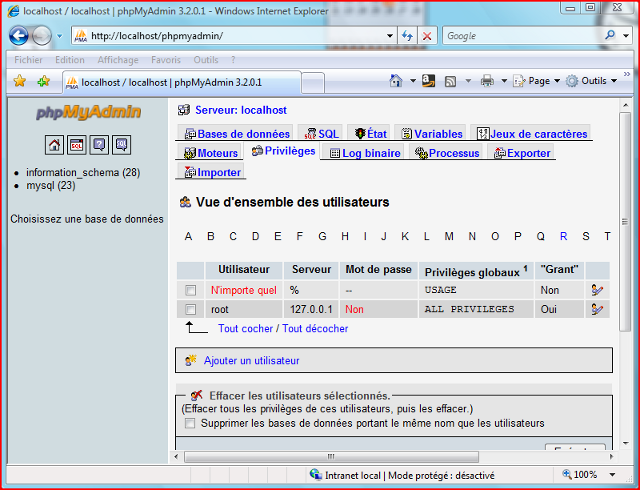This screenshot has width=640, height=490.
Task: Click the red Stop loading icon
Action: click(x=427, y=36)
